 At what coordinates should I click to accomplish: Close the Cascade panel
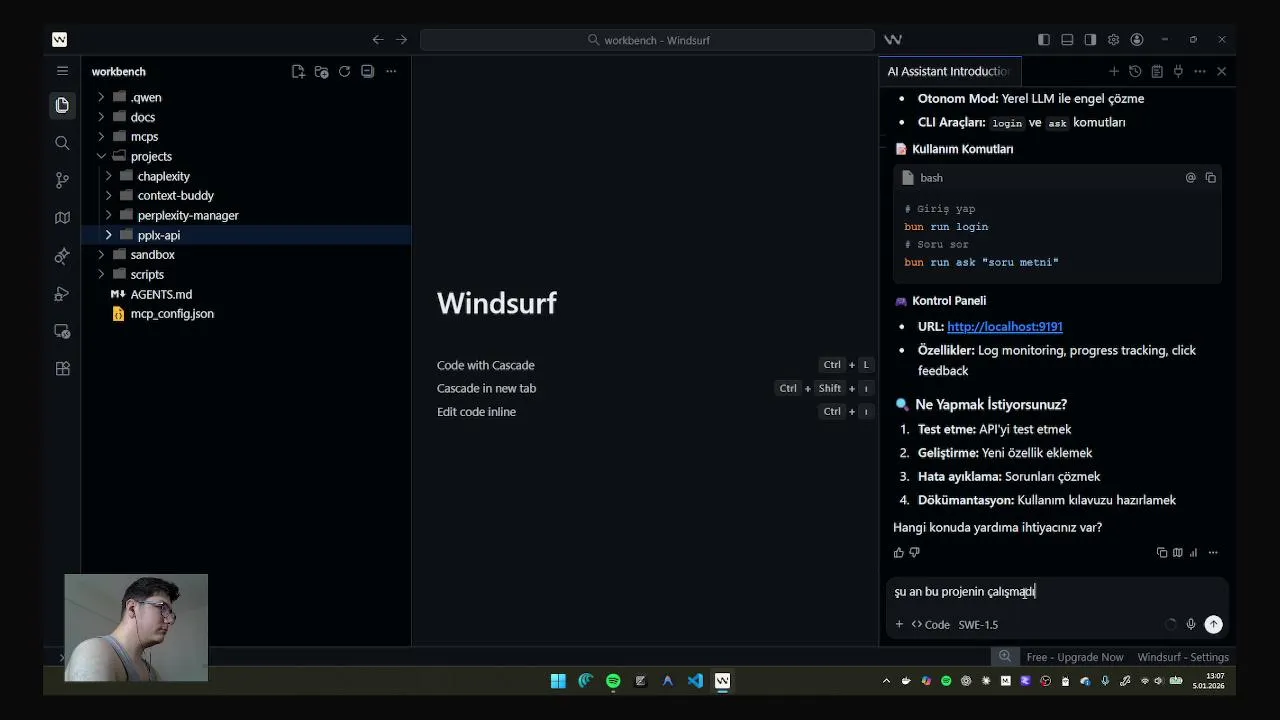point(1221,71)
